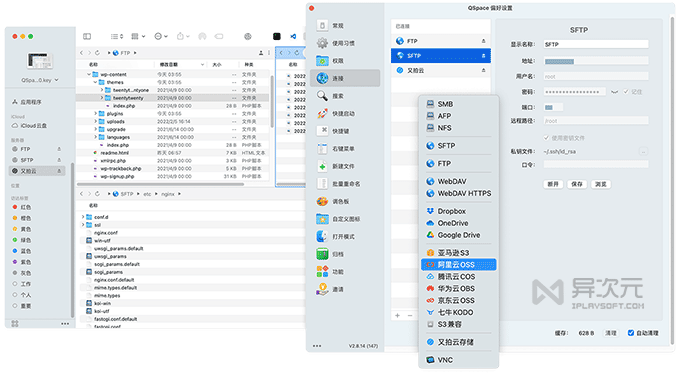Screen dimensions: 680x383
Task: Toggle the 记住 remember password checkbox
Action: click(x=626, y=92)
